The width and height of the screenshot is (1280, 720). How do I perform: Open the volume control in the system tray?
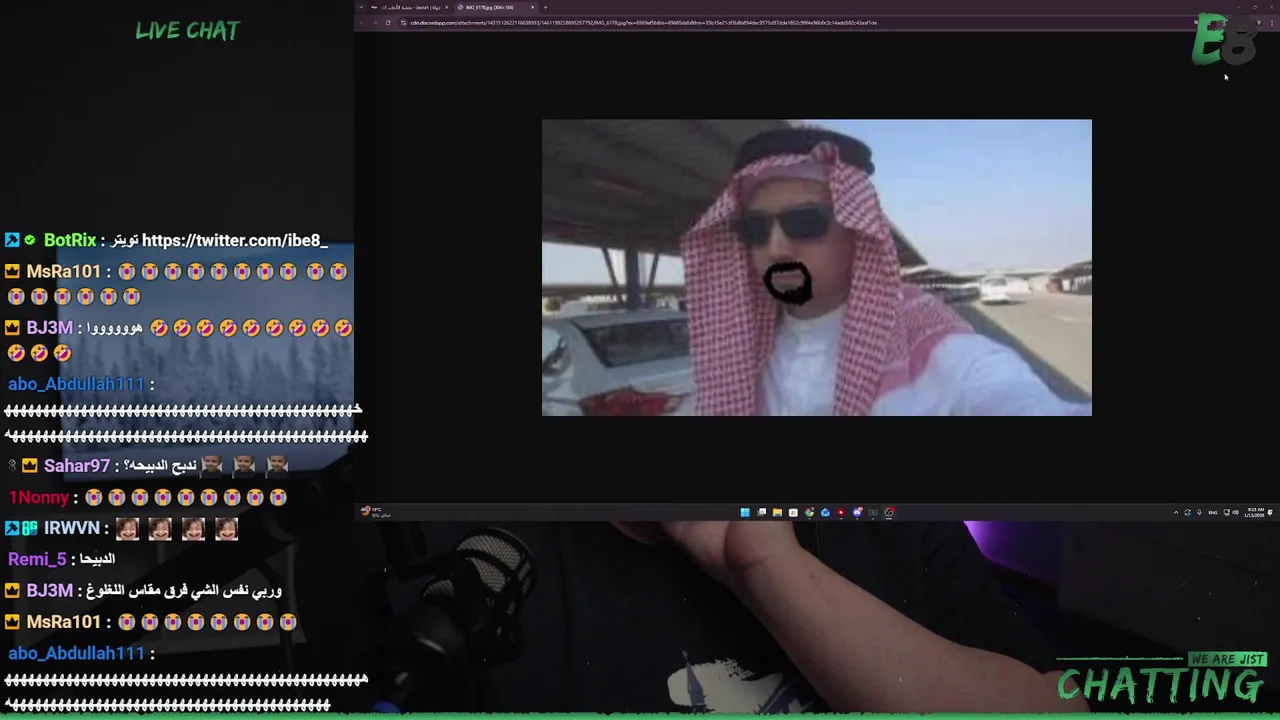coord(1236,512)
